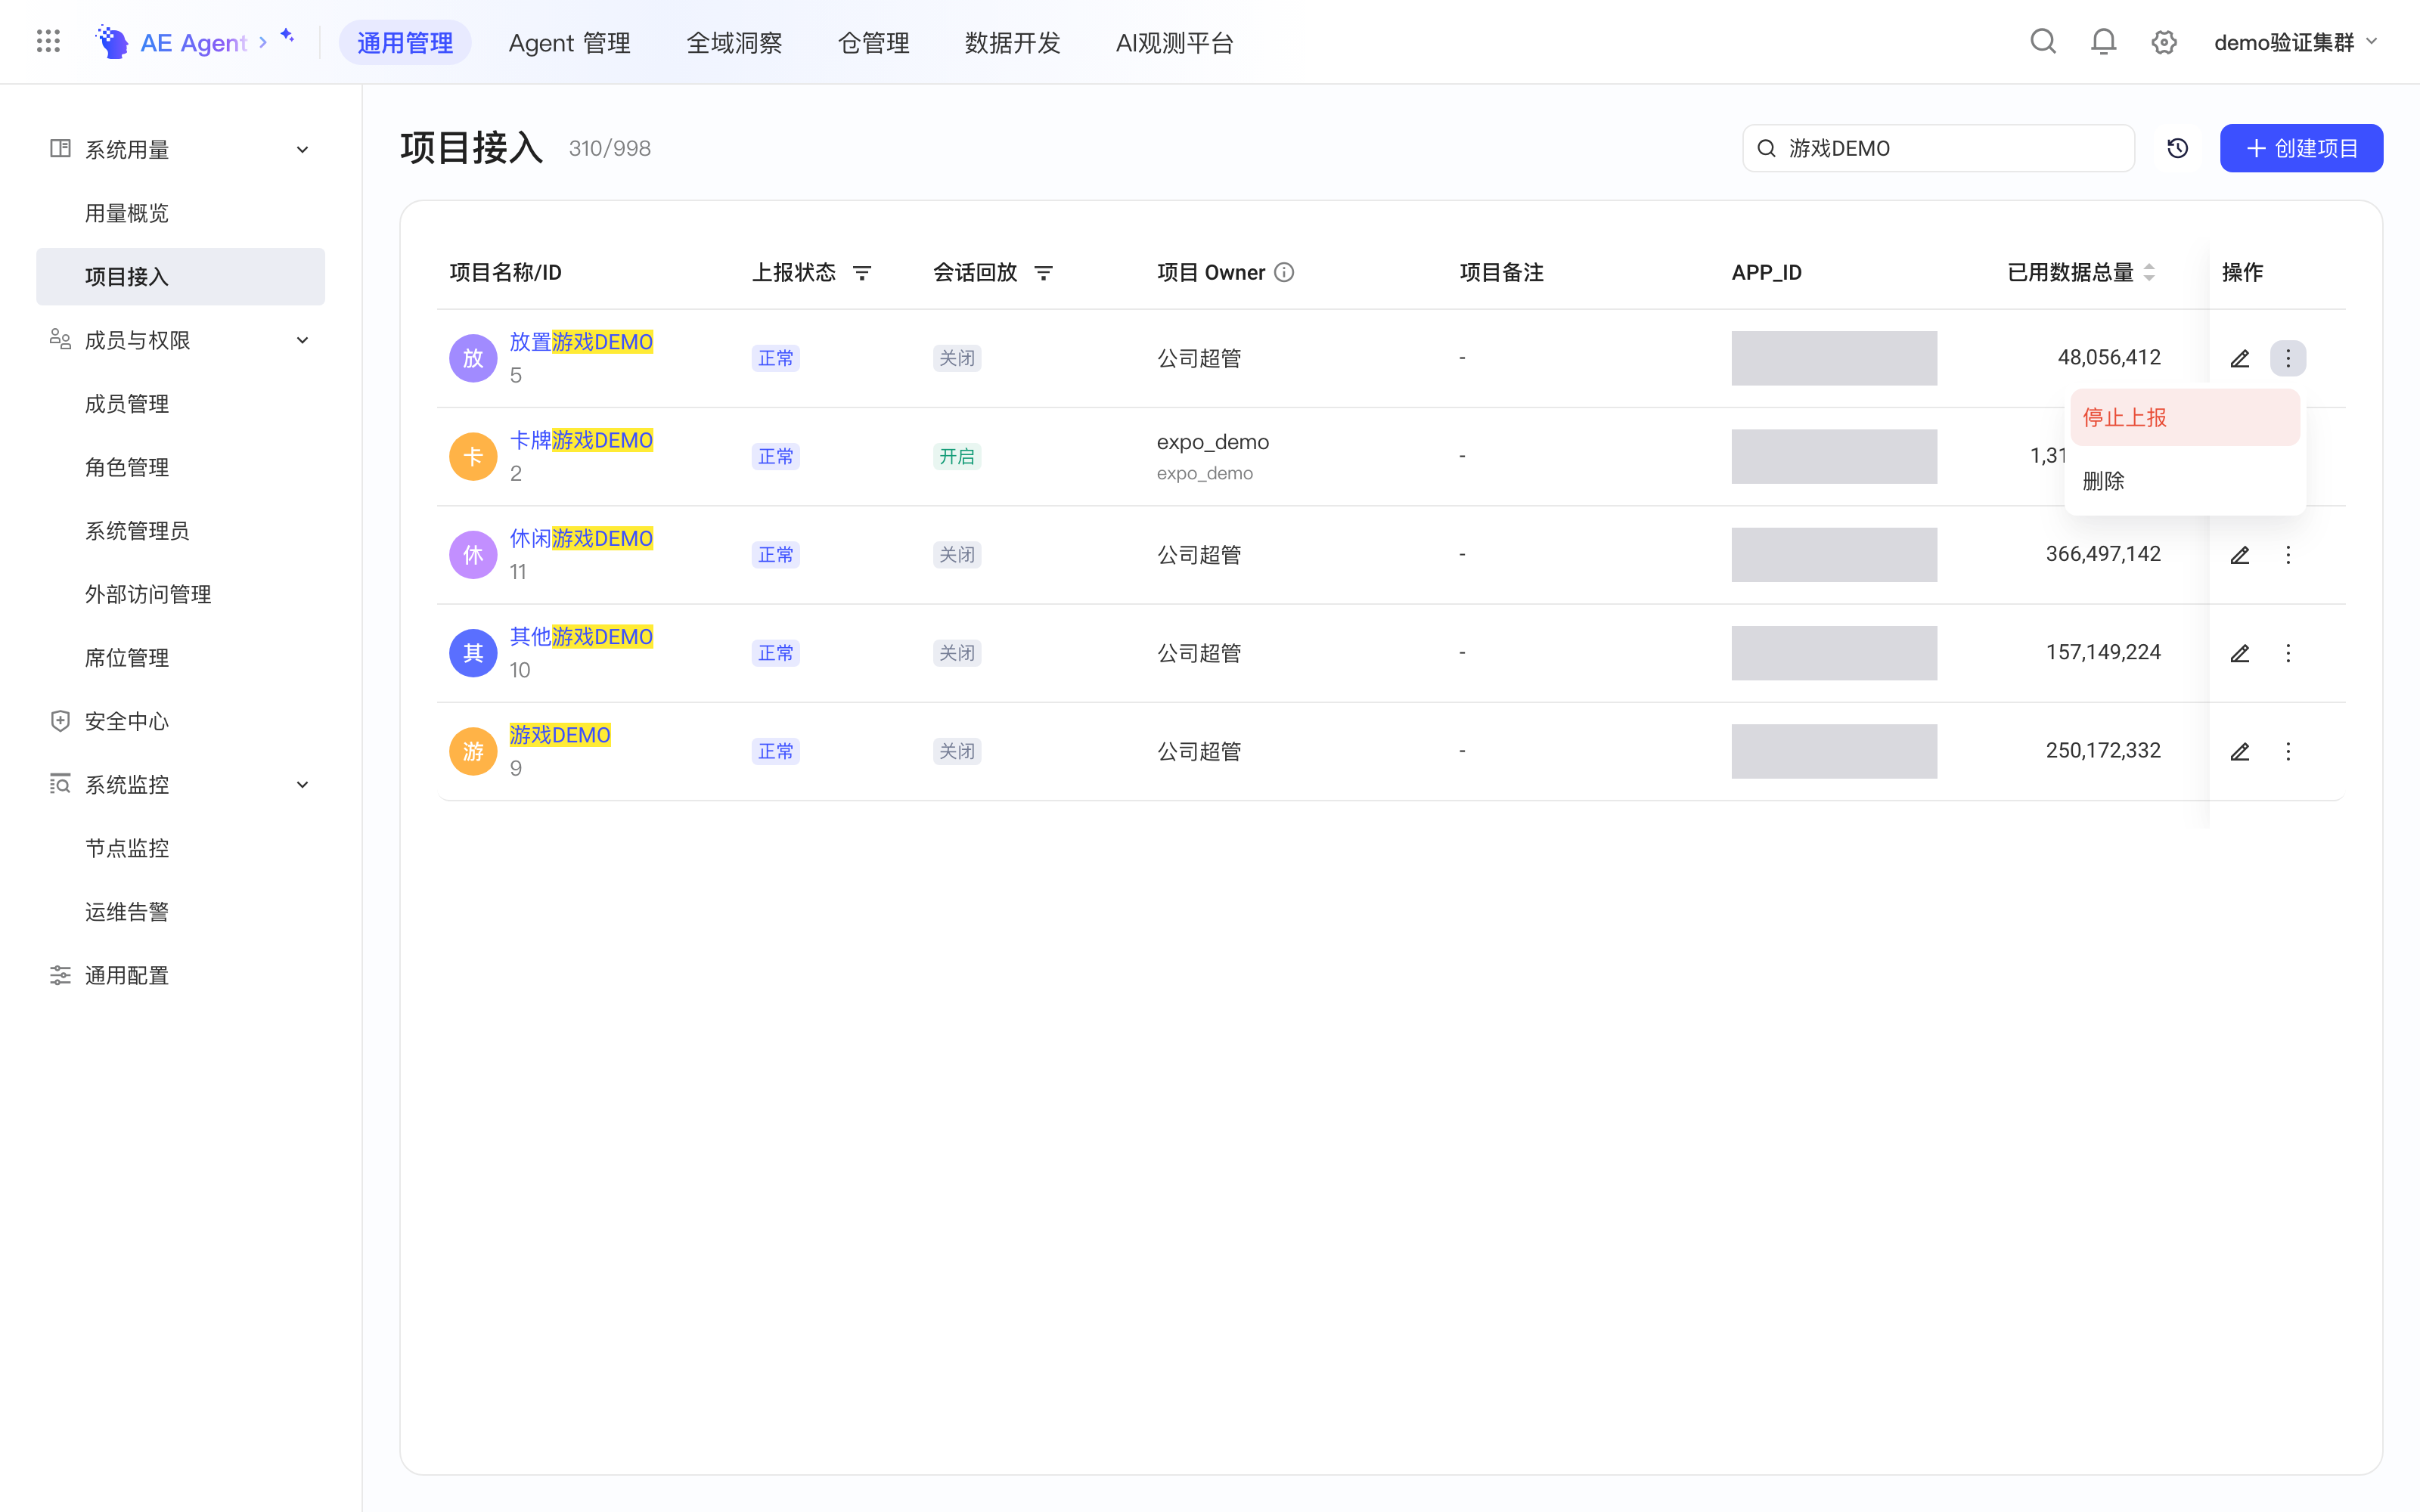Filter by 上报状态 column filter icon
Image resolution: width=2420 pixels, height=1512 pixels.
coord(862,273)
